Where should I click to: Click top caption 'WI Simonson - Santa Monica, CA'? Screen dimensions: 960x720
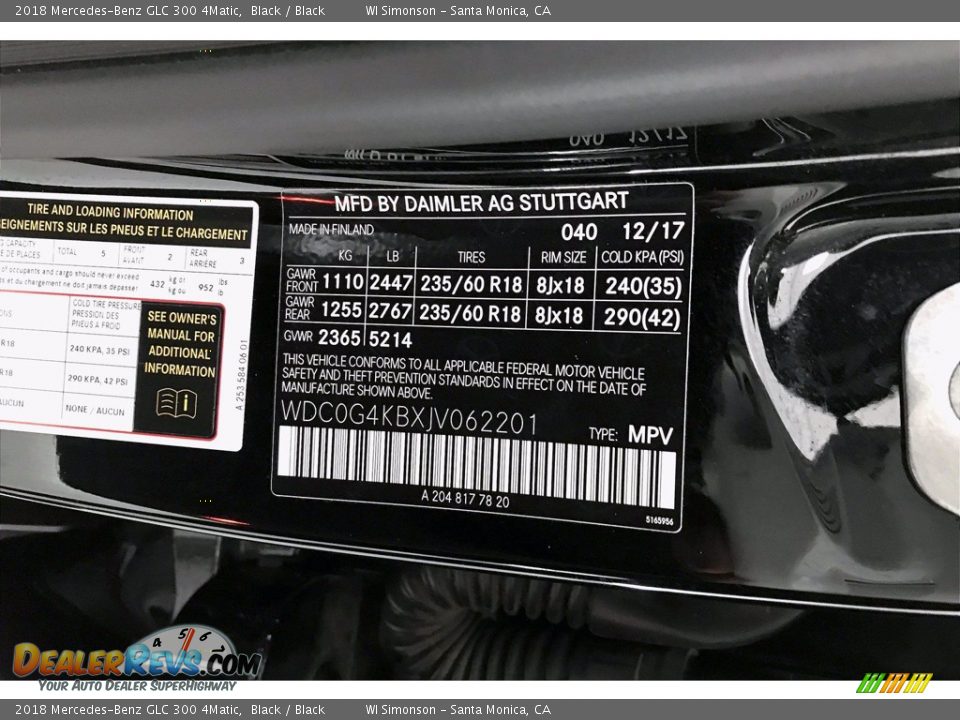458,10
